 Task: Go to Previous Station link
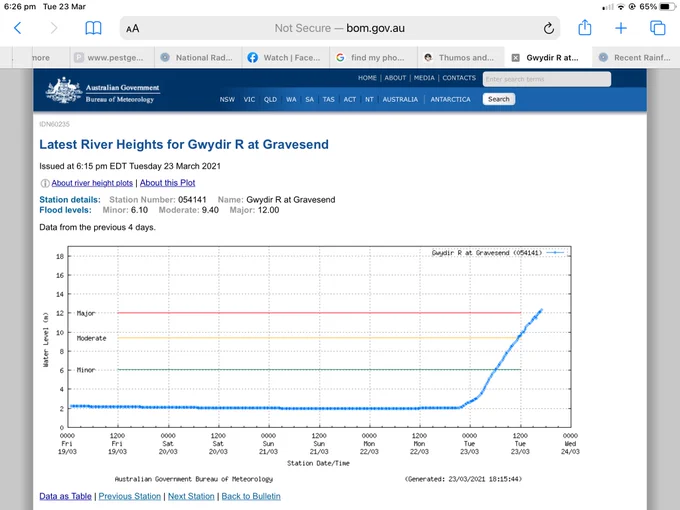(x=129, y=496)
